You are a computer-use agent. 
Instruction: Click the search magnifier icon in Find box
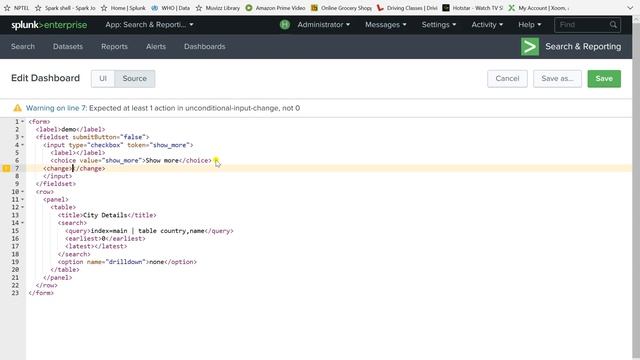(613, 25)
